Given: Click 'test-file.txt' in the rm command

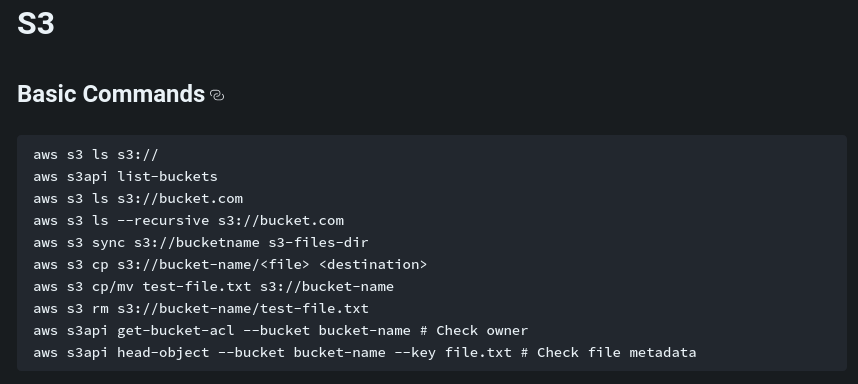Looking at the screenshot, I should tap(314, 309).
